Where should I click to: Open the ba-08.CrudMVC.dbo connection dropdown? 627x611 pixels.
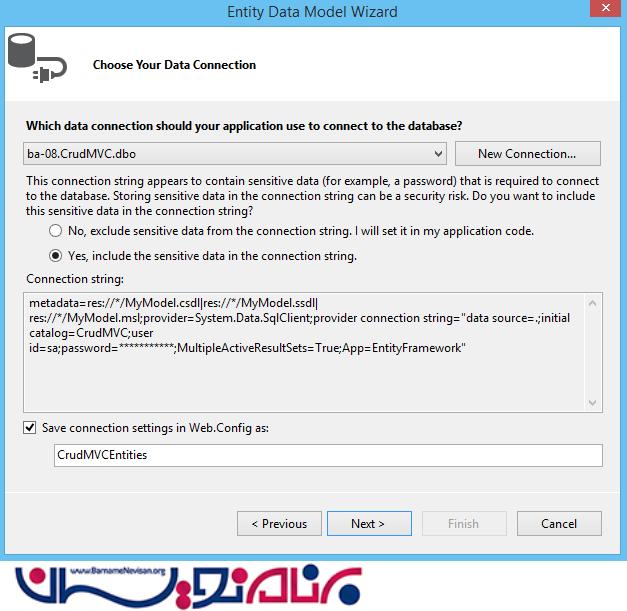pyautogui.click(x=235, y=154)
